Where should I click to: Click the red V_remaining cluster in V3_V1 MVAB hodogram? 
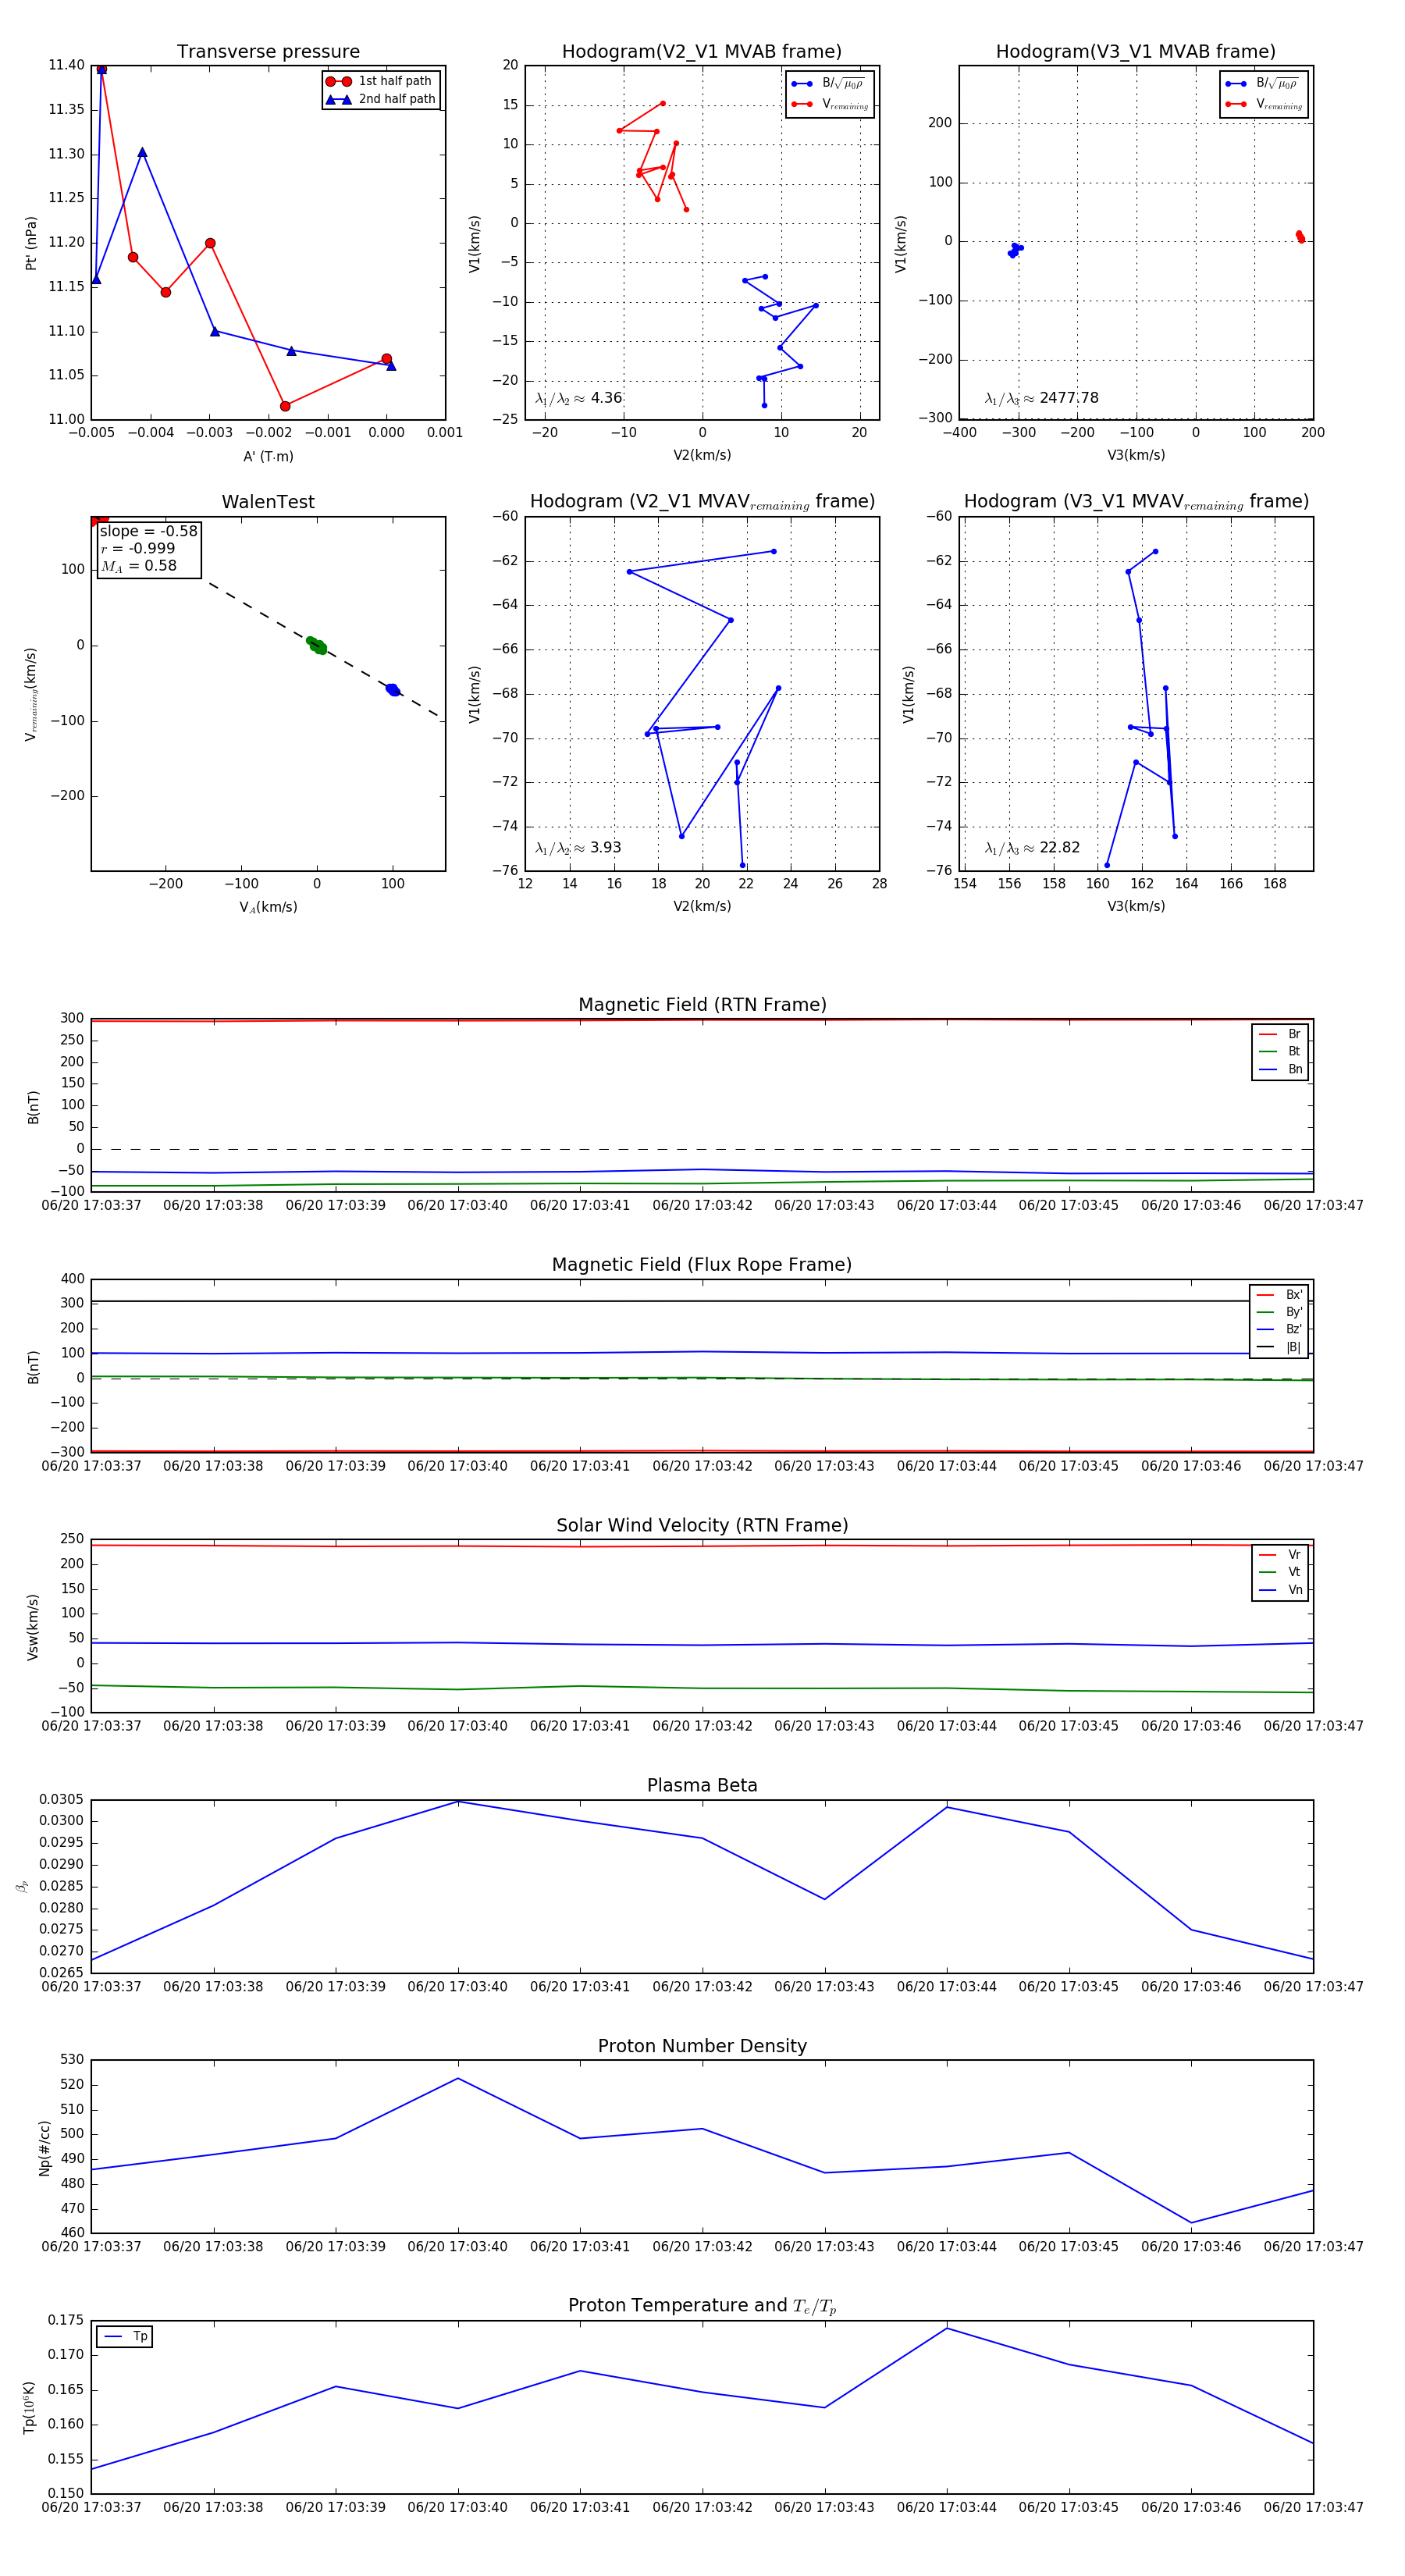[x=1300, y=237]
